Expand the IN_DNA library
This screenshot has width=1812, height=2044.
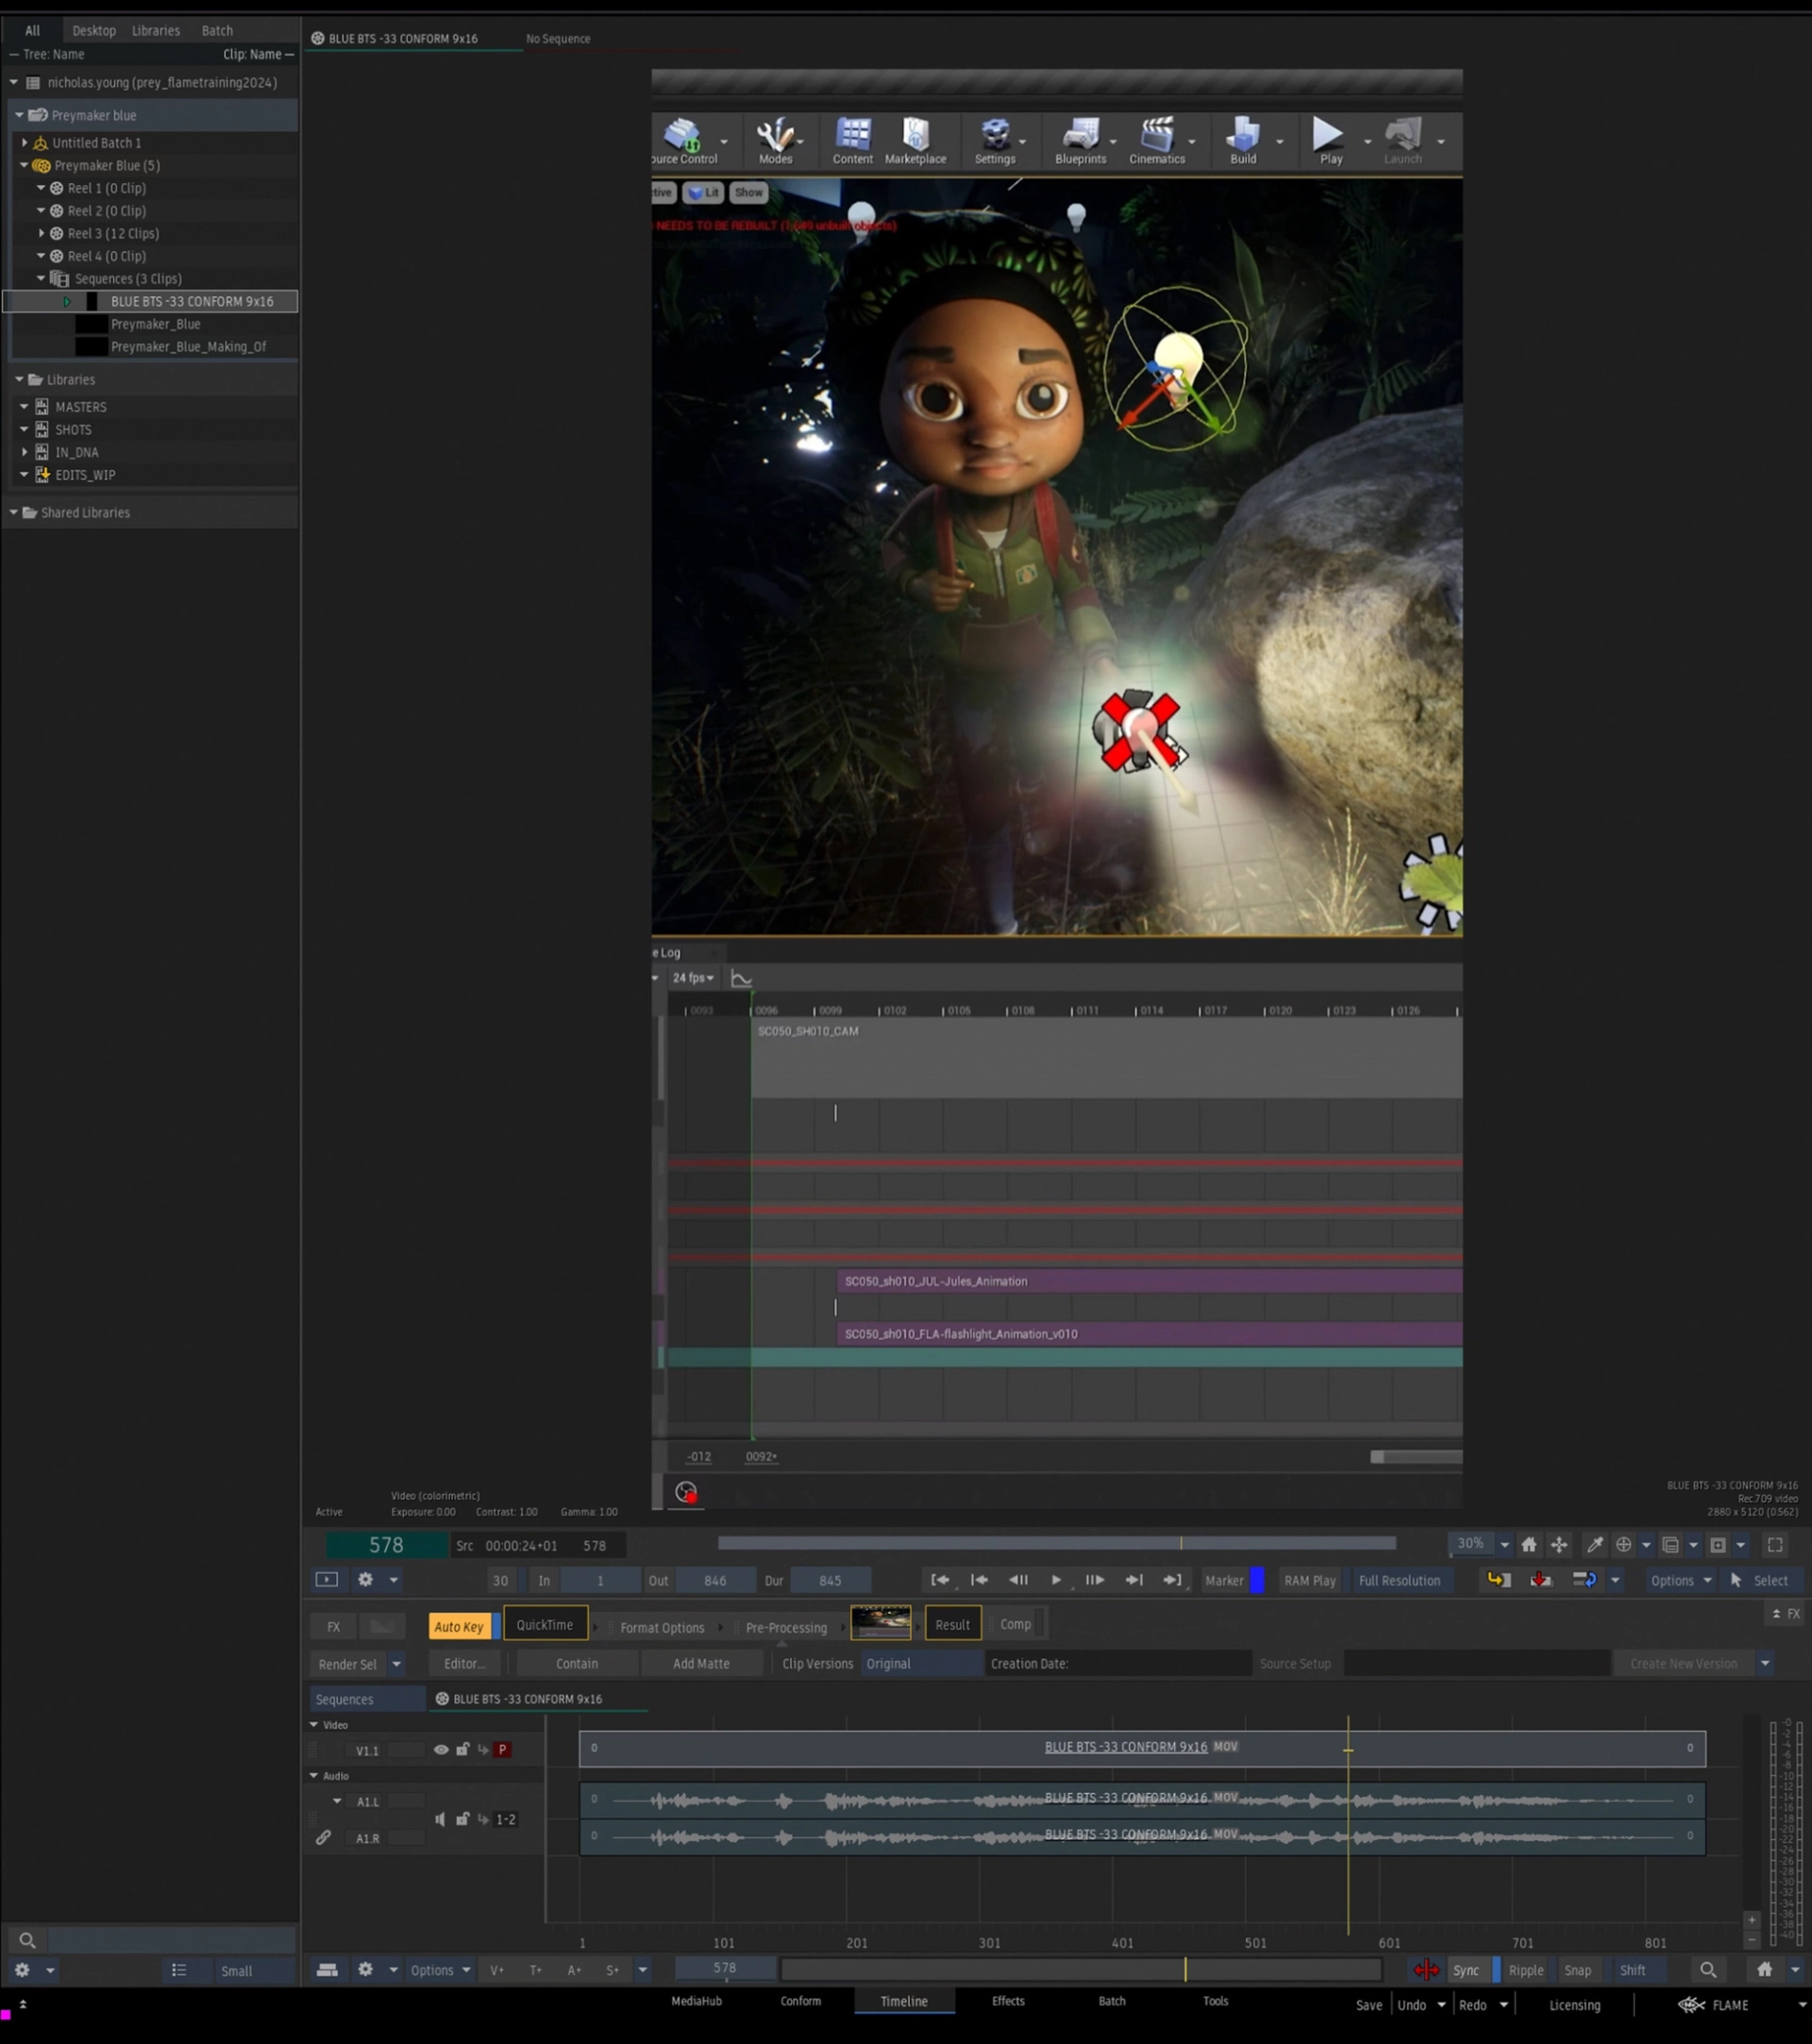point(25,452)
